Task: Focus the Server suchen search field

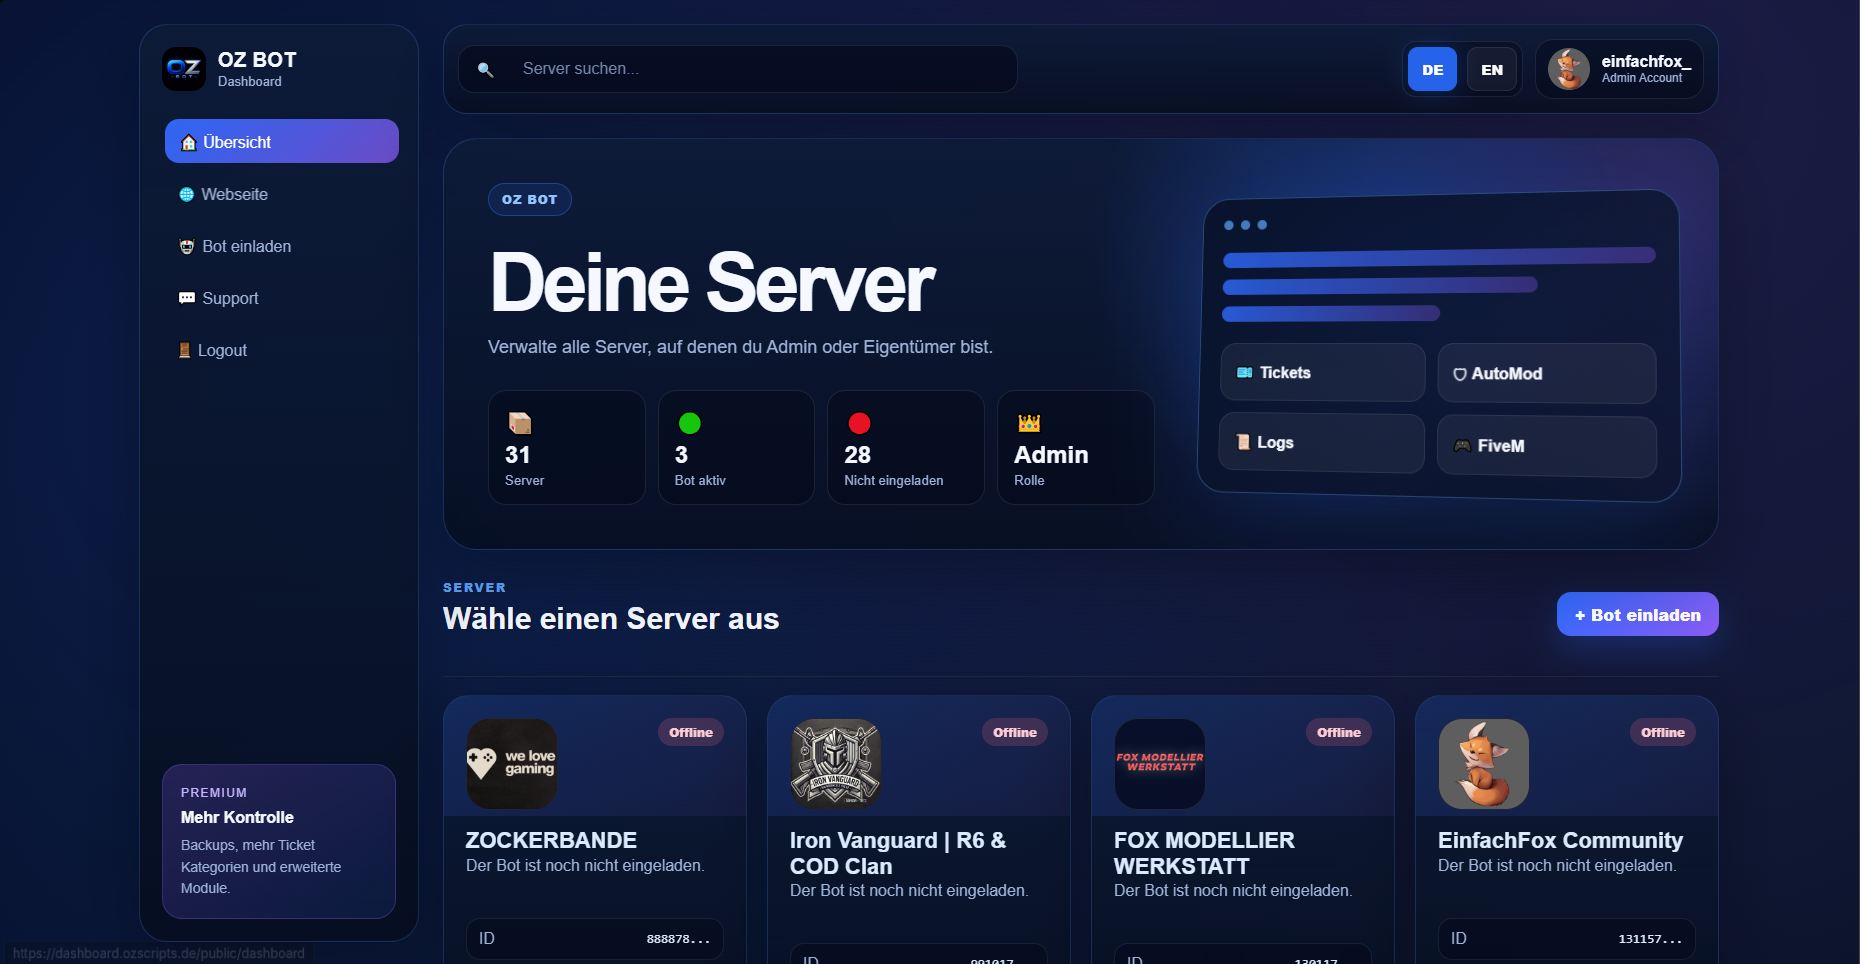Action: [738, 69]
